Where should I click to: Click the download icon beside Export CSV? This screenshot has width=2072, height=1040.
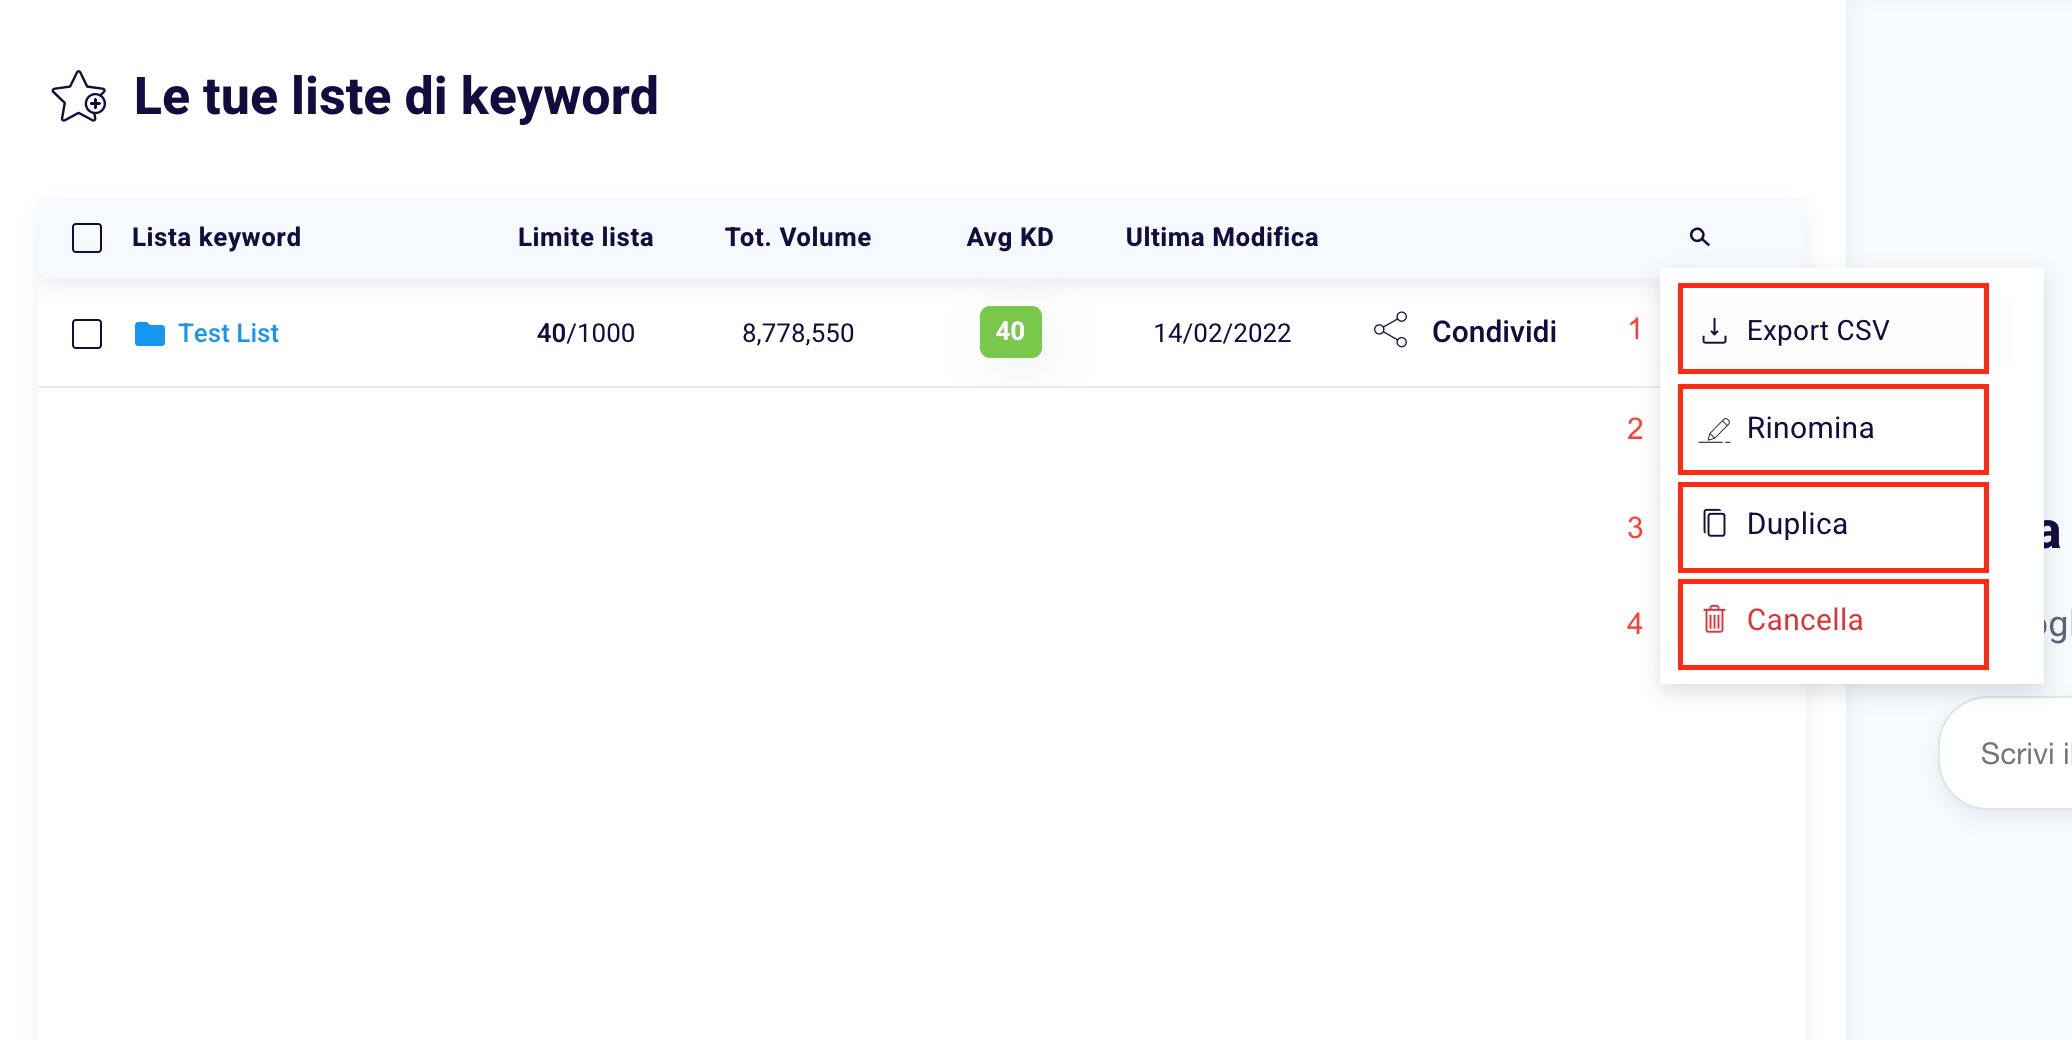click(1714, 331)
